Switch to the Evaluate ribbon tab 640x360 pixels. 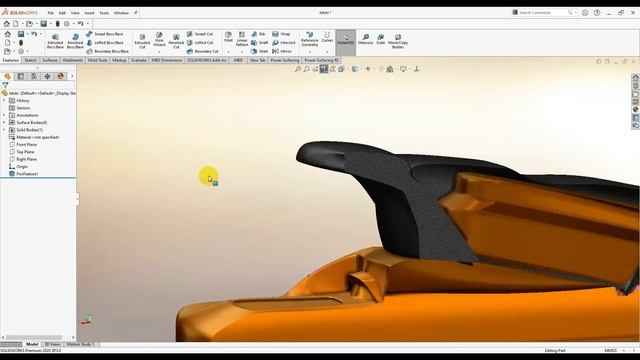point(139,60)
